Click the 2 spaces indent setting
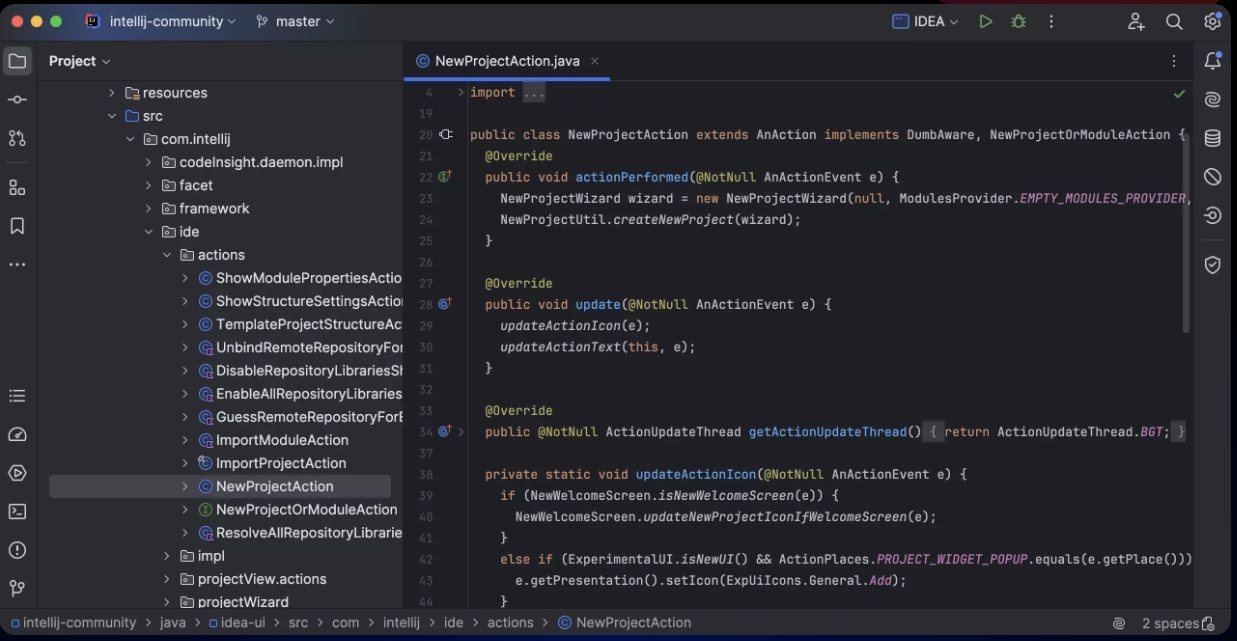Viewport: 1237px width, 641px height. (x=1170, y=623)
